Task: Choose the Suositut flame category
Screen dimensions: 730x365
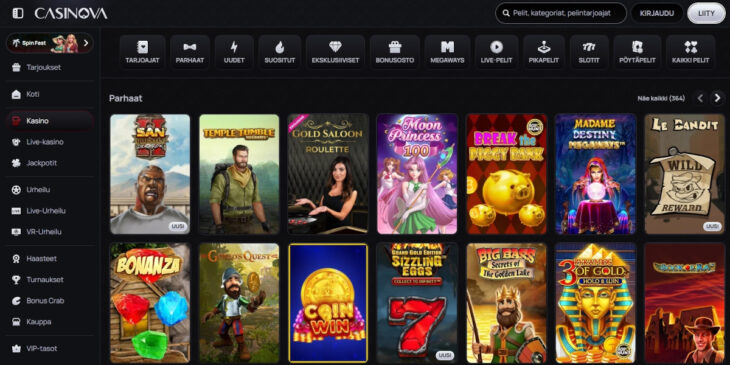Action: 279,52
